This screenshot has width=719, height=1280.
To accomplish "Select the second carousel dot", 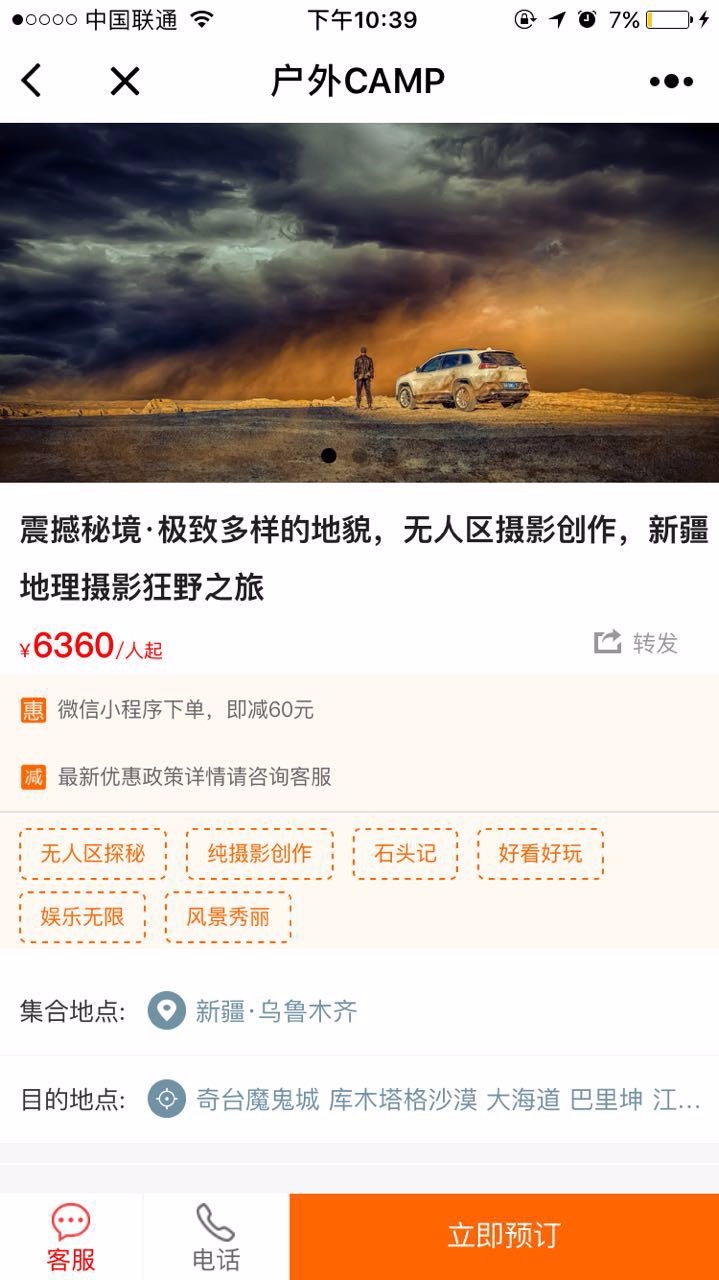I will (x=359, y=455).
